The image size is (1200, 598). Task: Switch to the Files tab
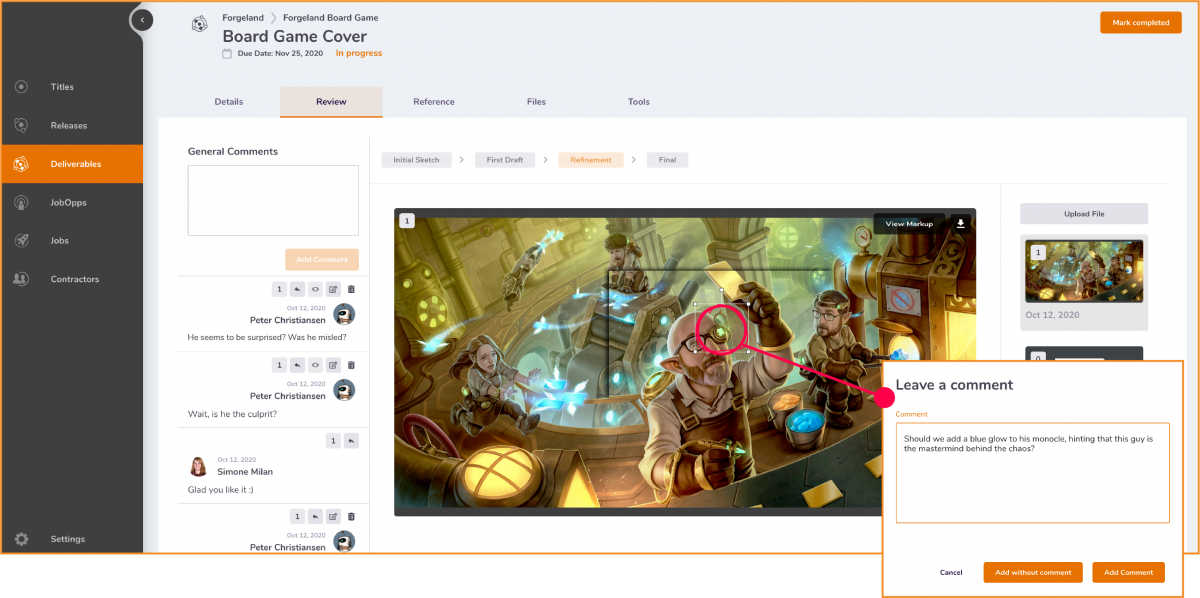coord(536,102)
